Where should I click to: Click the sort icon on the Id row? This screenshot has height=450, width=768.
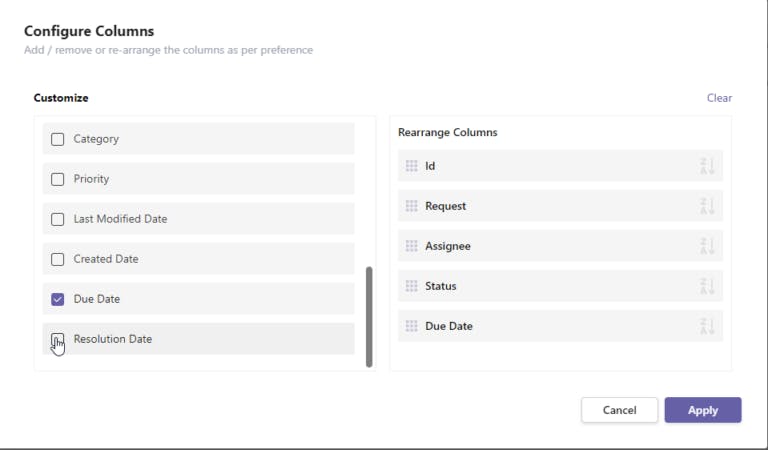(x=708, y=166)
